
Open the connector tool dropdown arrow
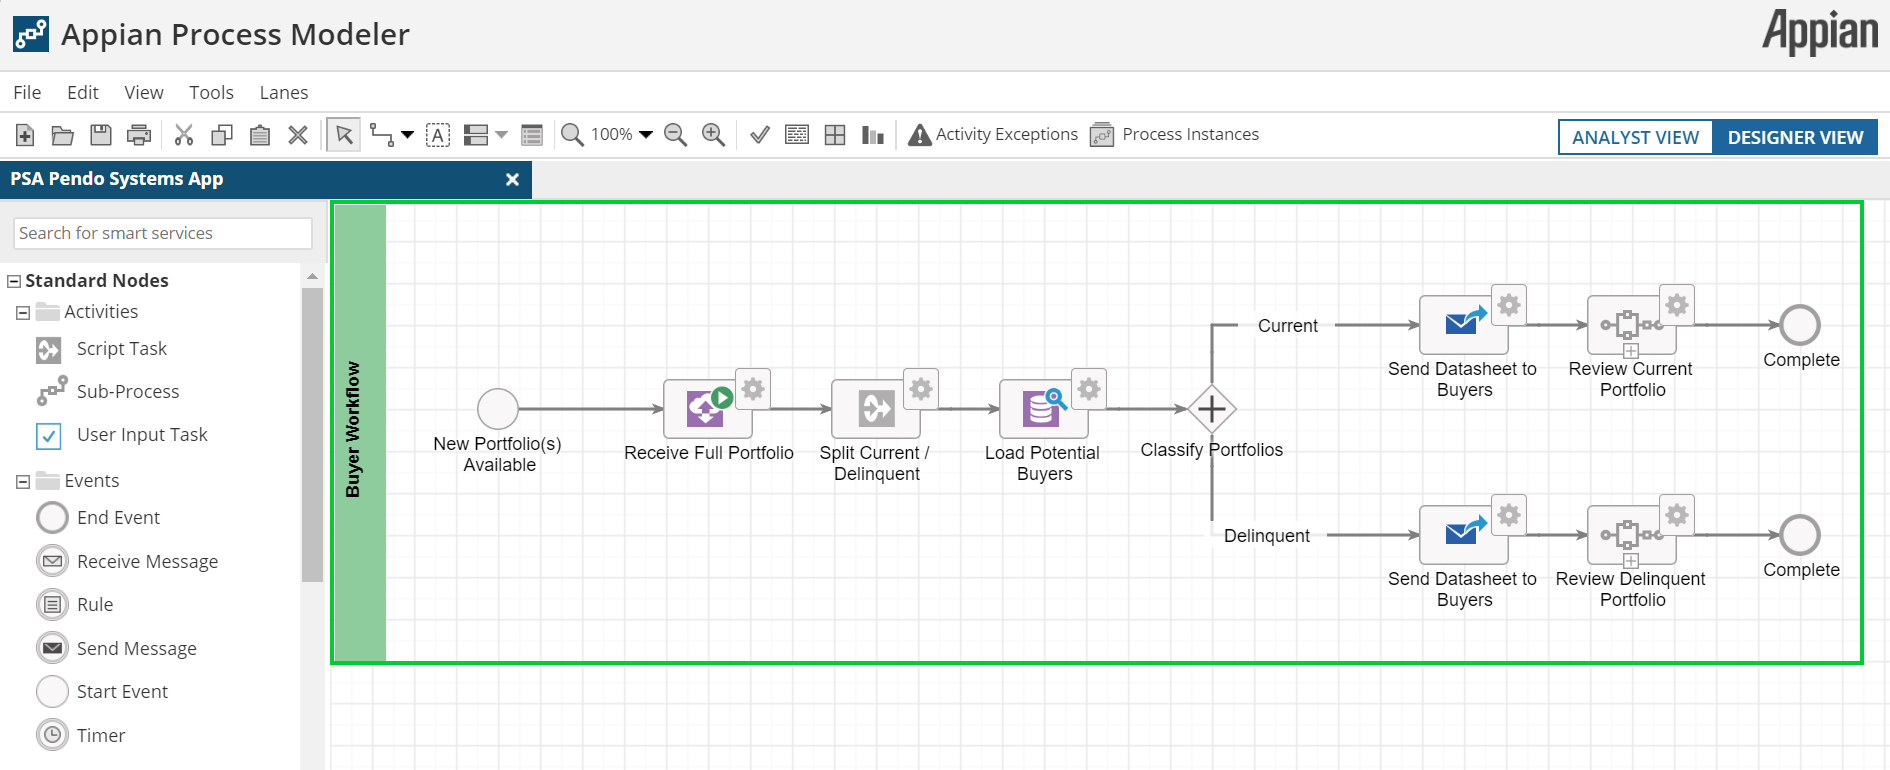coord(407,135)
